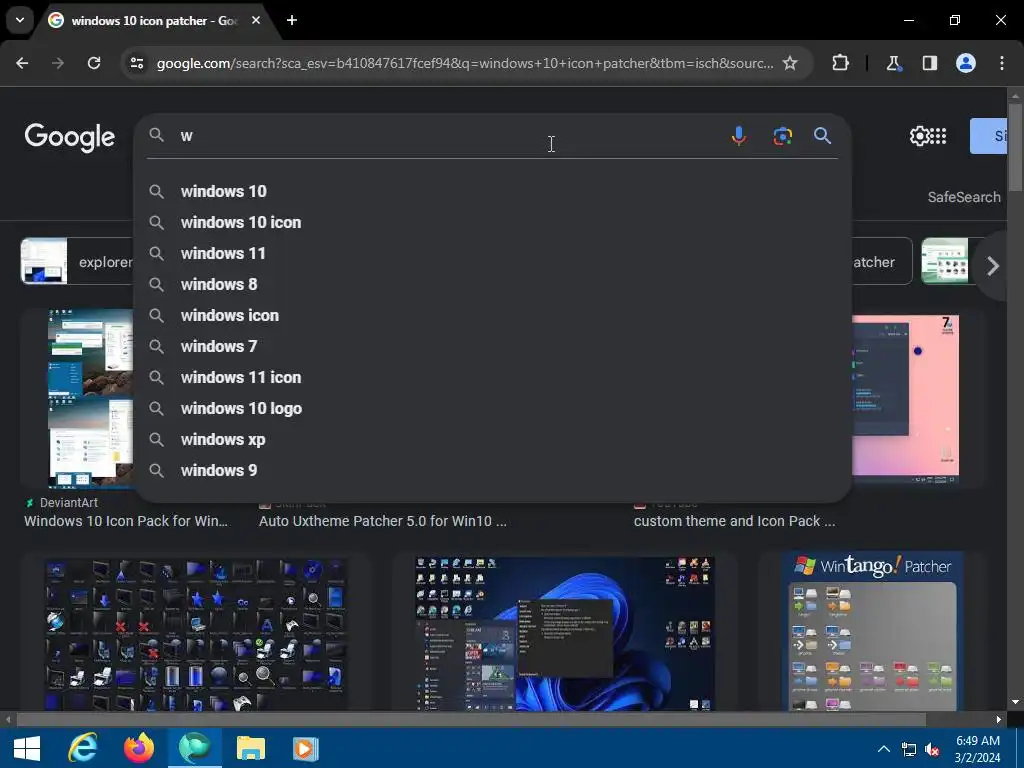Image resolution: width=1024 pixels, height=768 pixels.
Task: Choose suggestion "windows 10 icon"
Action: (x=492, y=223)
